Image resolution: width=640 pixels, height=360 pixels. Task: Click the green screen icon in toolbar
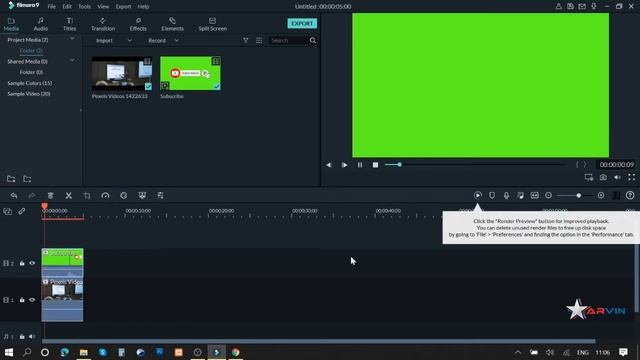pos(142,196)
